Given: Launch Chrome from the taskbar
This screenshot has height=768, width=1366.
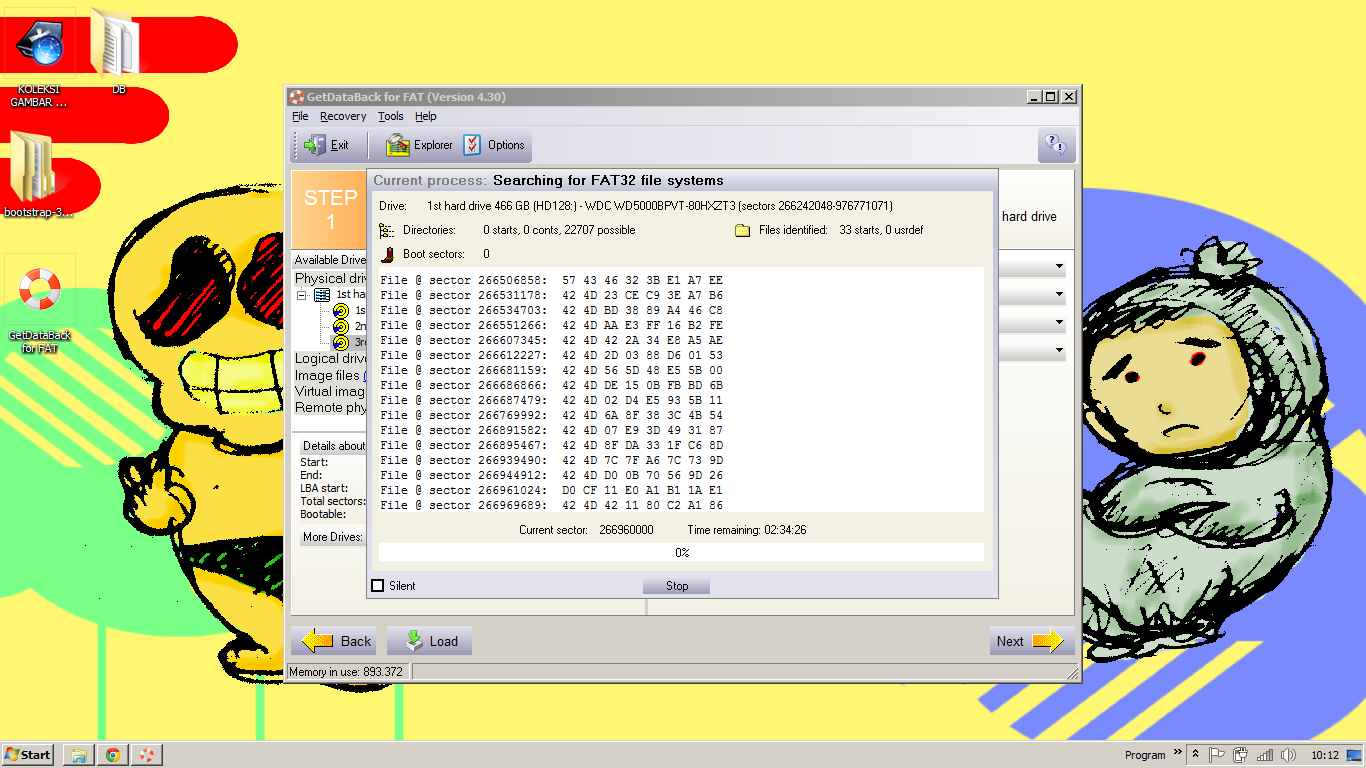Looking at the screenshot, I should [112, 755].
